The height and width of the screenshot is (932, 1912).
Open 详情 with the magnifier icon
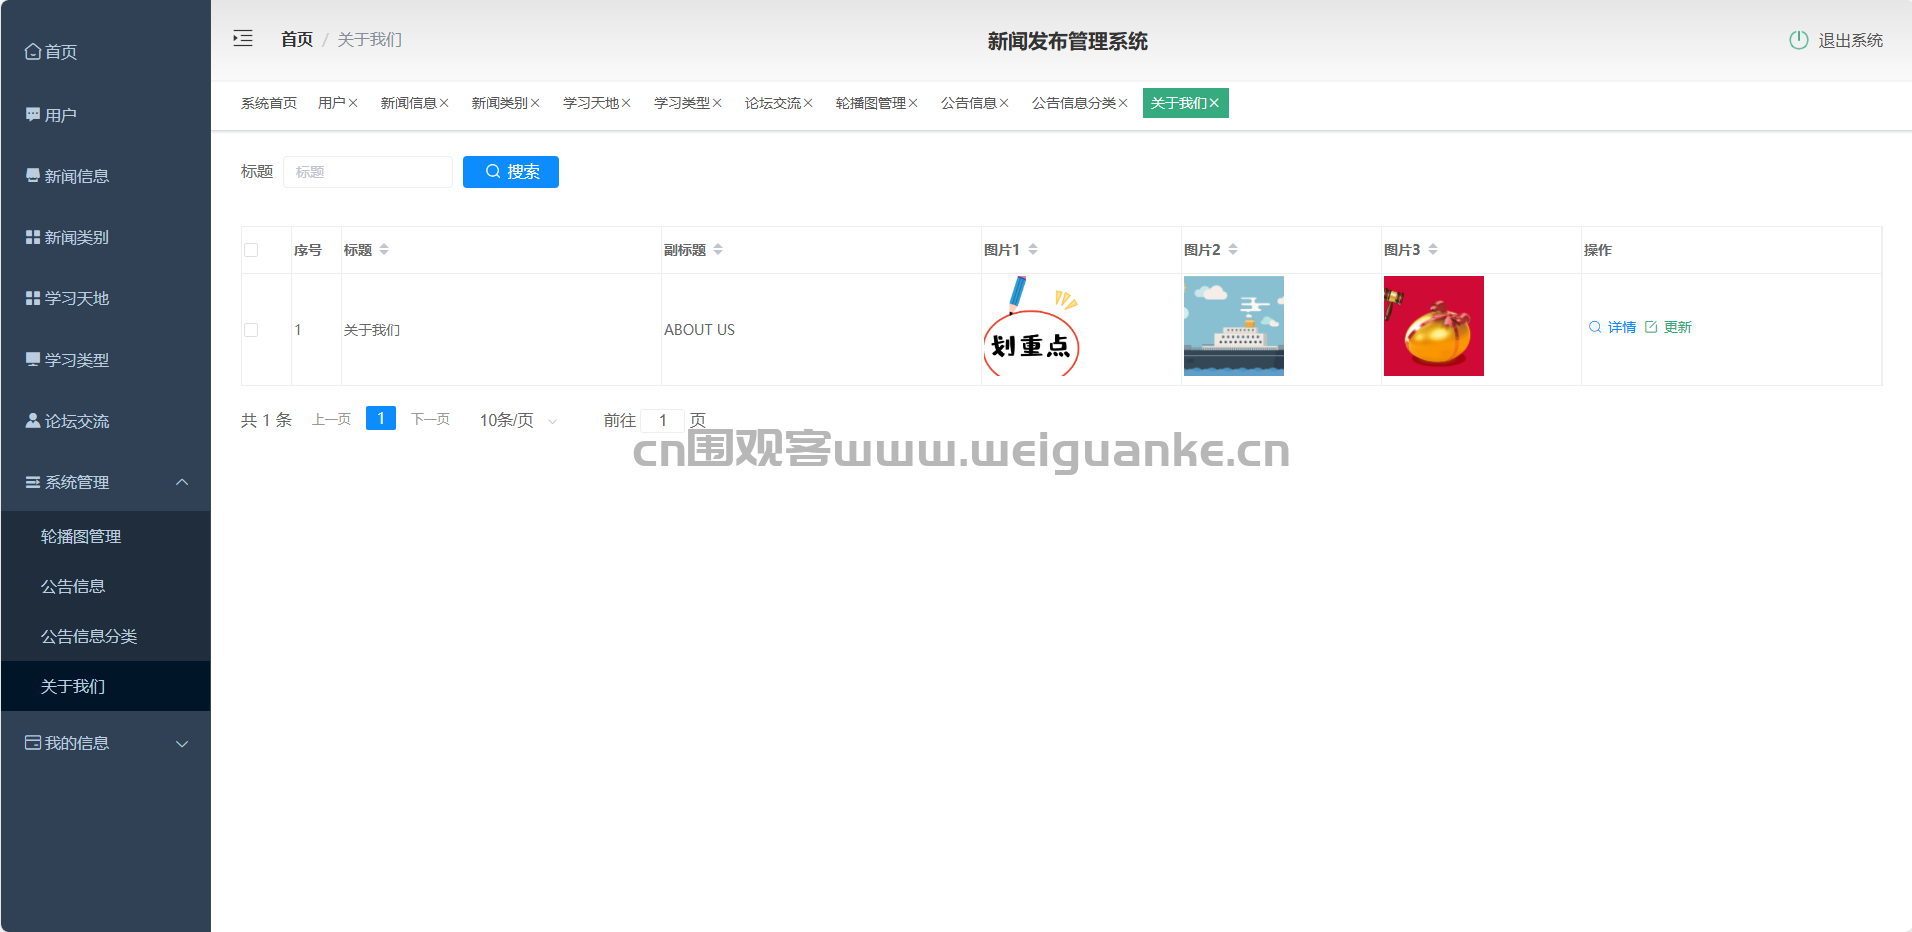[1595, 327]
